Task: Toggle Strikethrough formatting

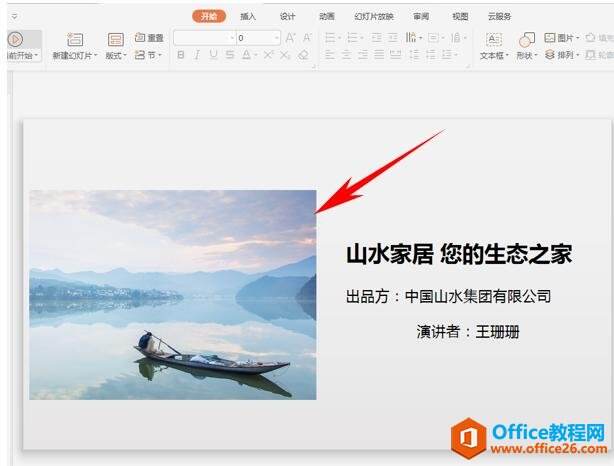Action: click(229, 55)
